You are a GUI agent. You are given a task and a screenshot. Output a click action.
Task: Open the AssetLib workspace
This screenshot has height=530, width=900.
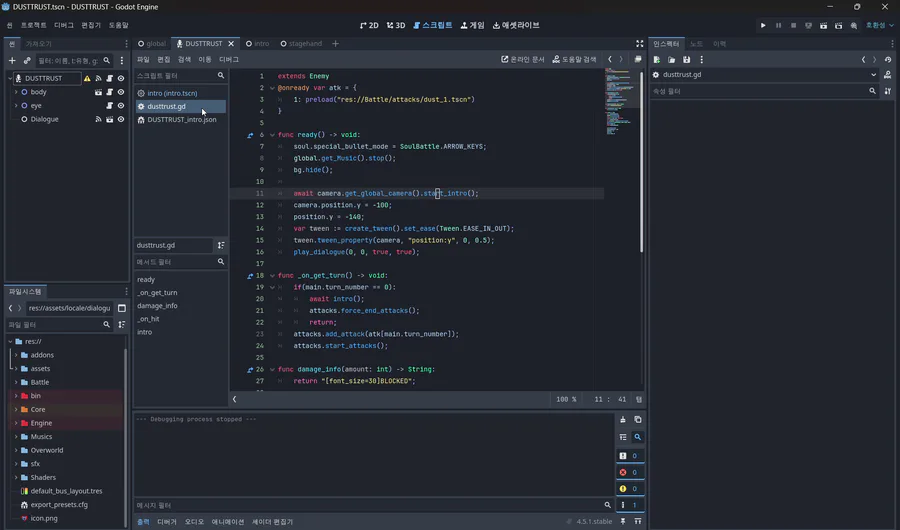pyautogui.click(x=516, y=25)
